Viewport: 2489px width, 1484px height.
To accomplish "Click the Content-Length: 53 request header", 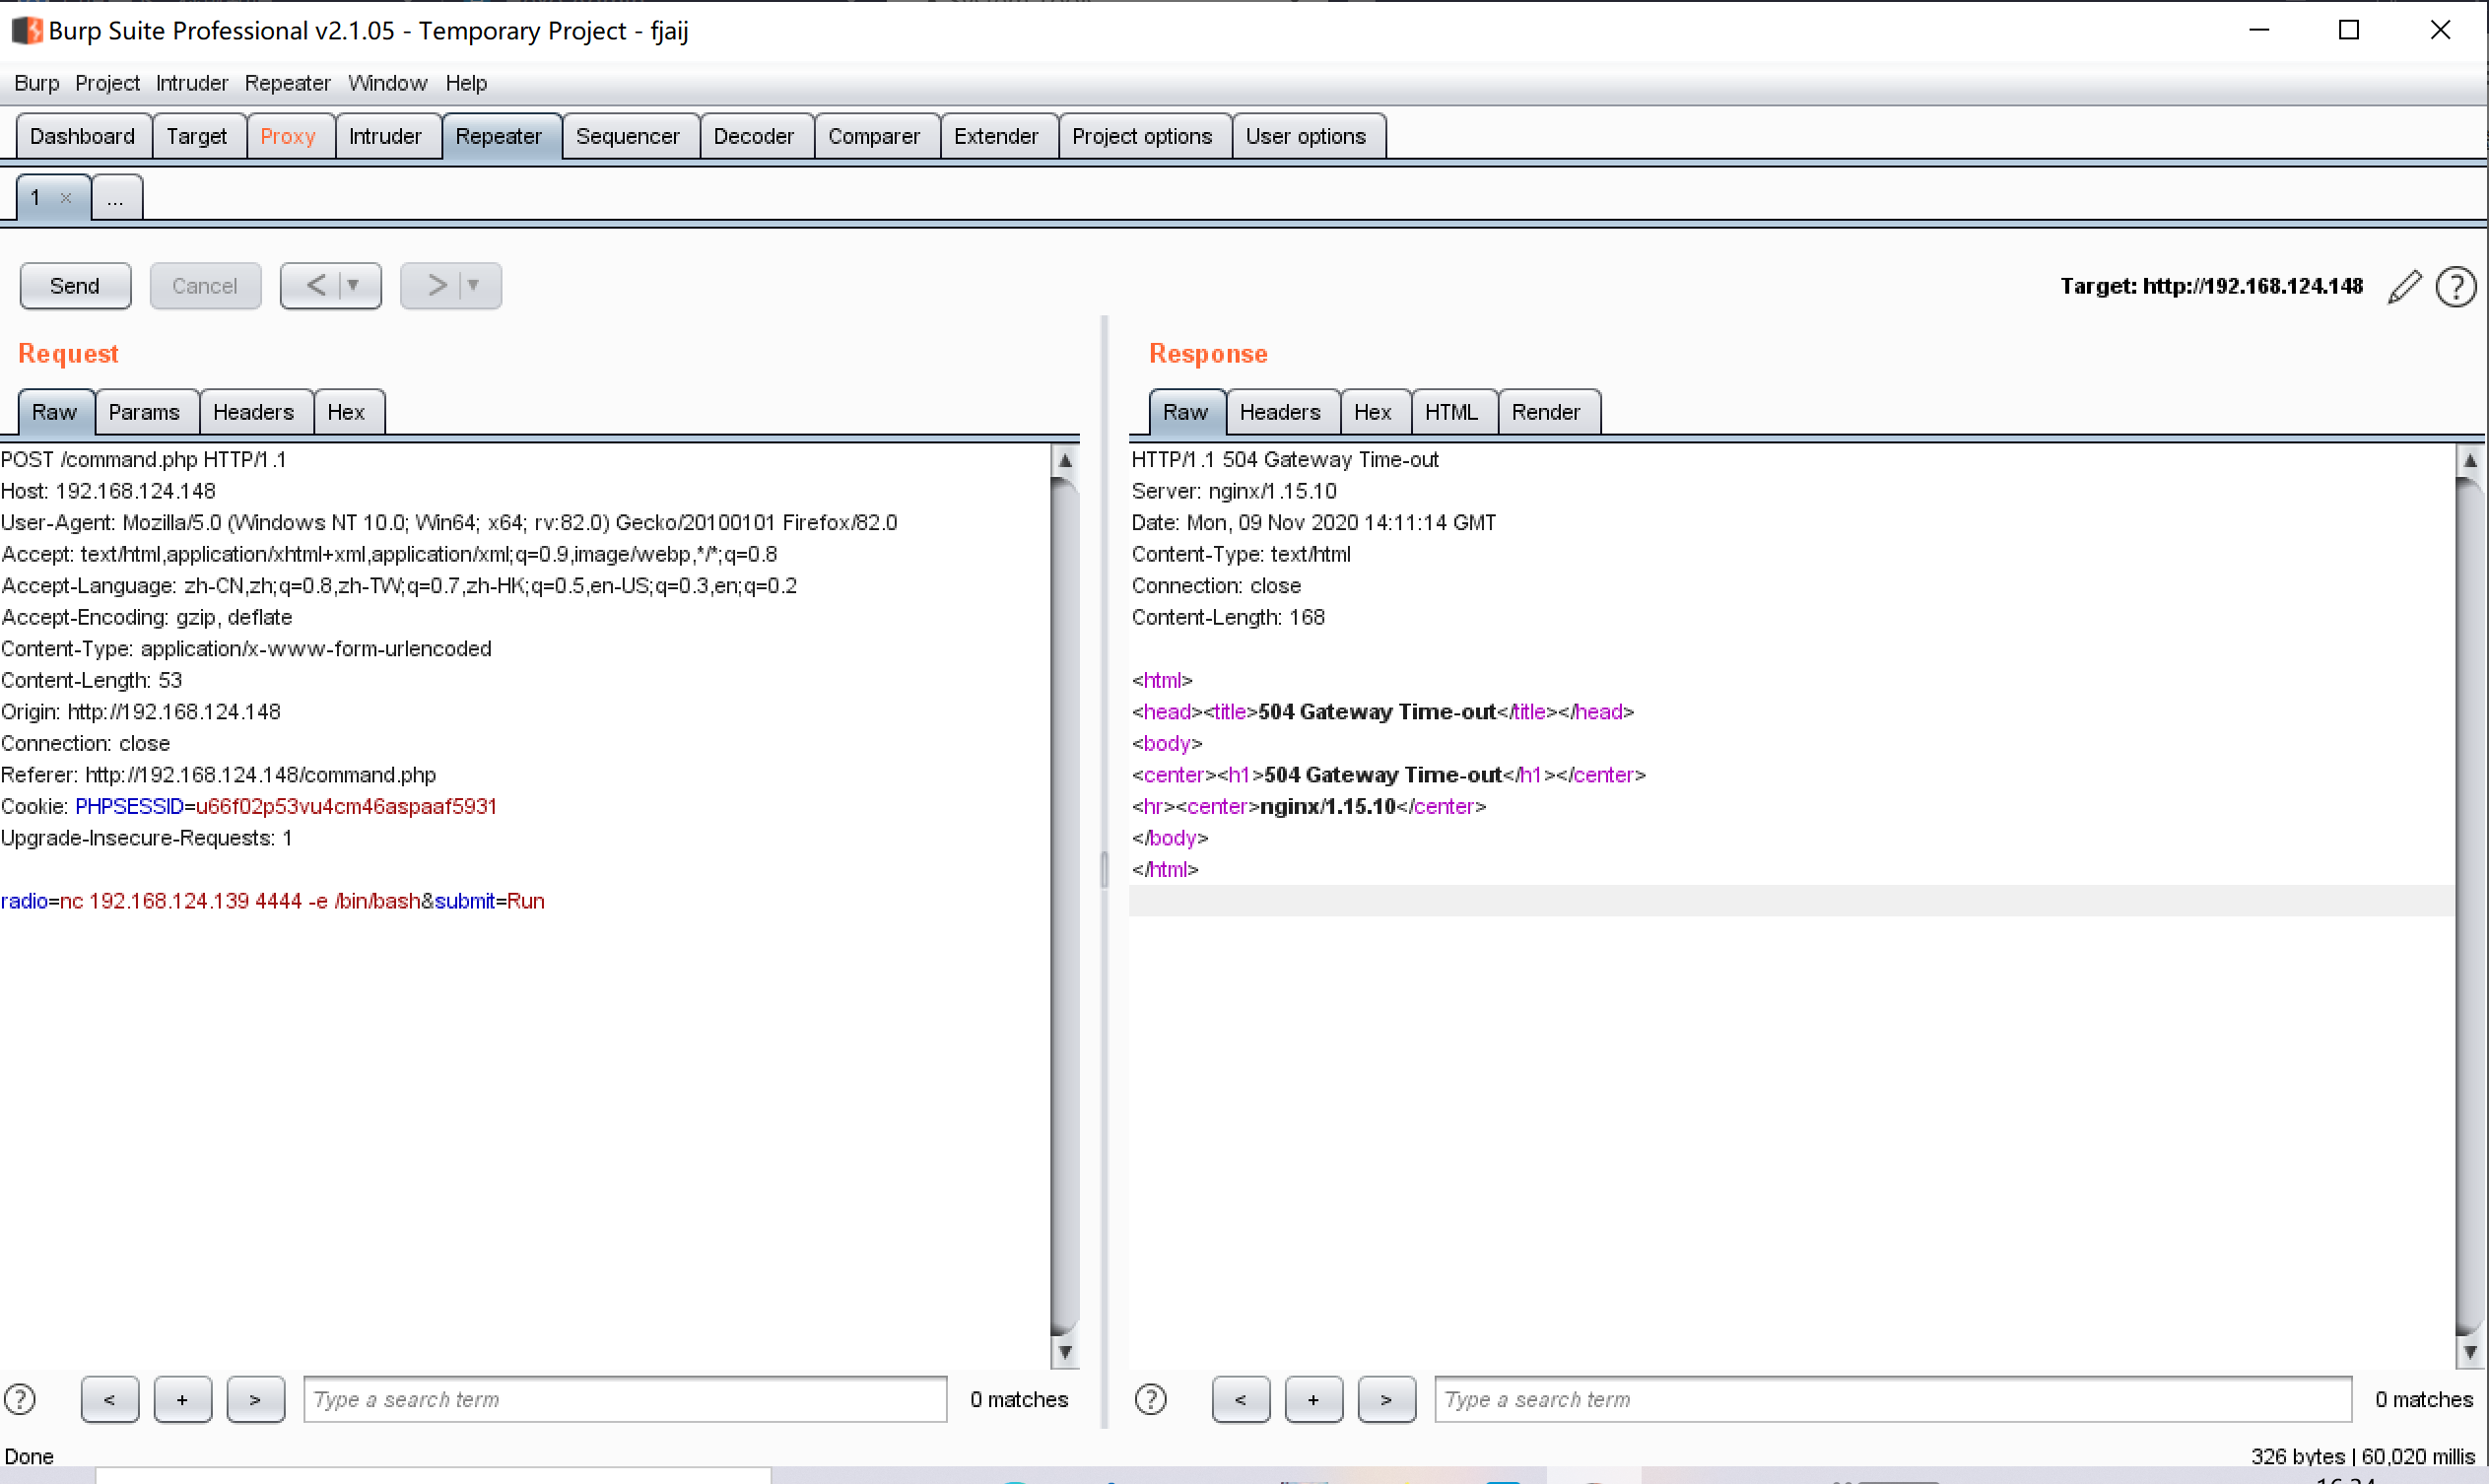I will coord(92,680).
